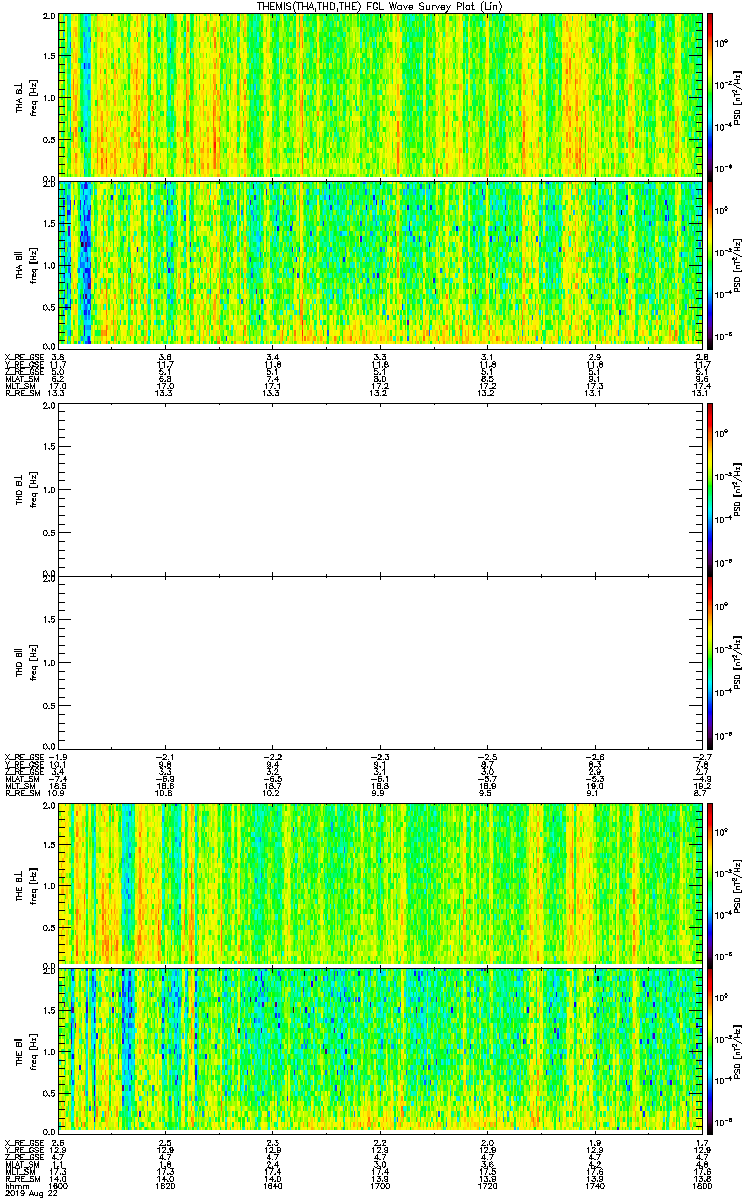Click the 1740 time tick label

click(x=594, y=1185)
